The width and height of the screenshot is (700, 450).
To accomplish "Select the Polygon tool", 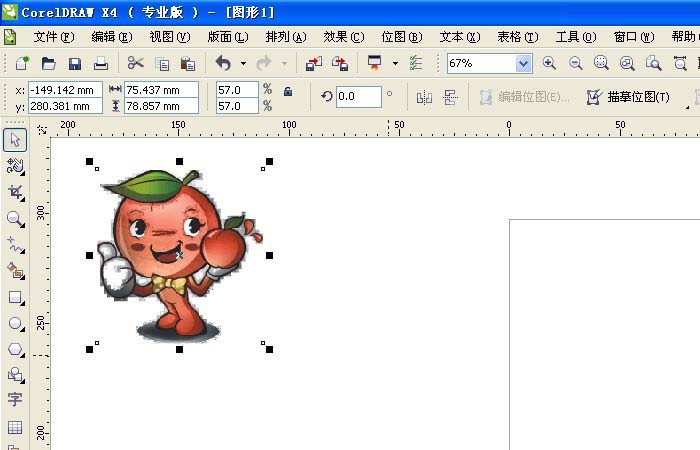I will point(15,350).
